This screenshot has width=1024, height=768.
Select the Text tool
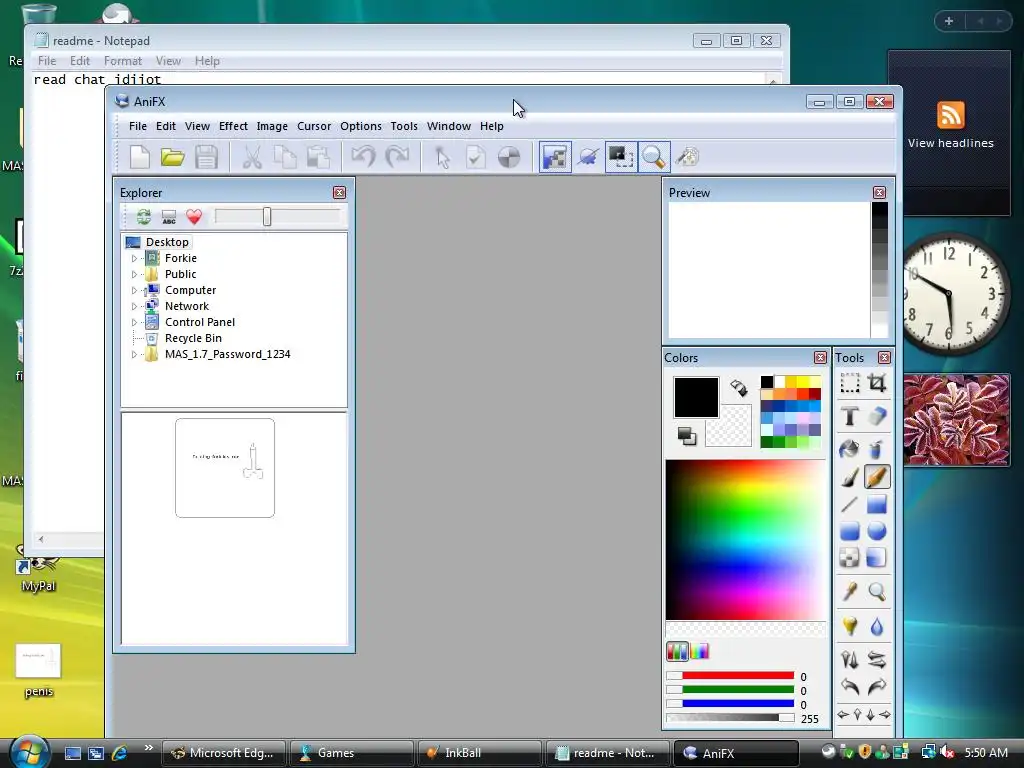pyautogui.click(x=850, y=416)
